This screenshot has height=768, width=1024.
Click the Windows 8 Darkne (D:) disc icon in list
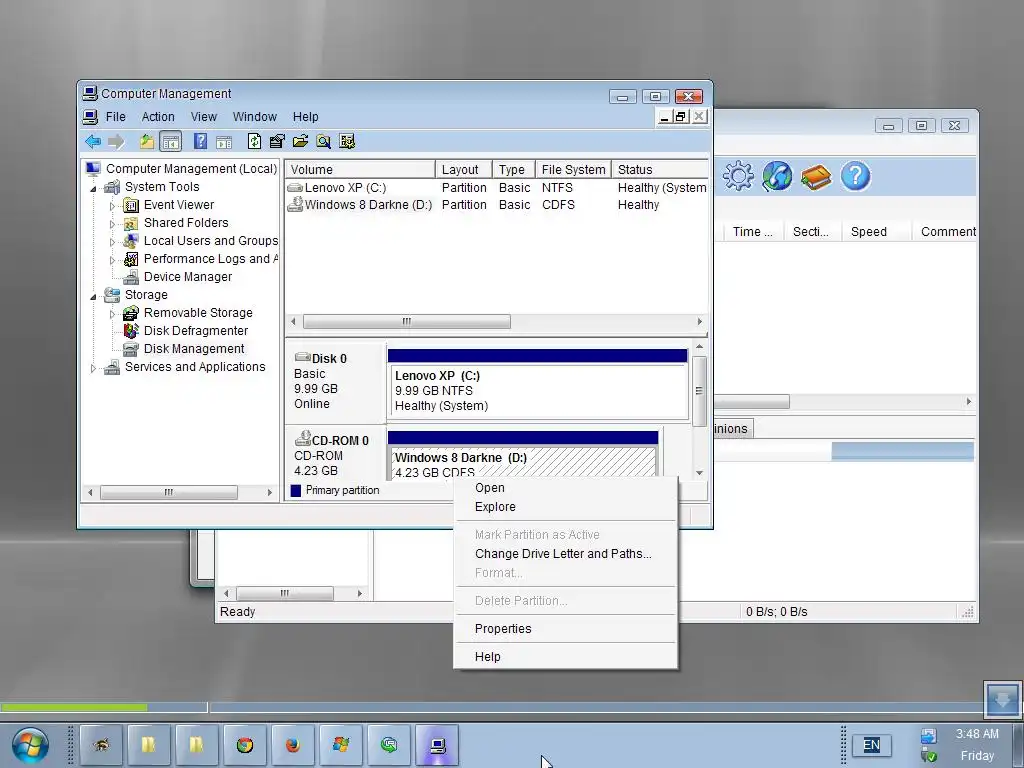[295, 204]
